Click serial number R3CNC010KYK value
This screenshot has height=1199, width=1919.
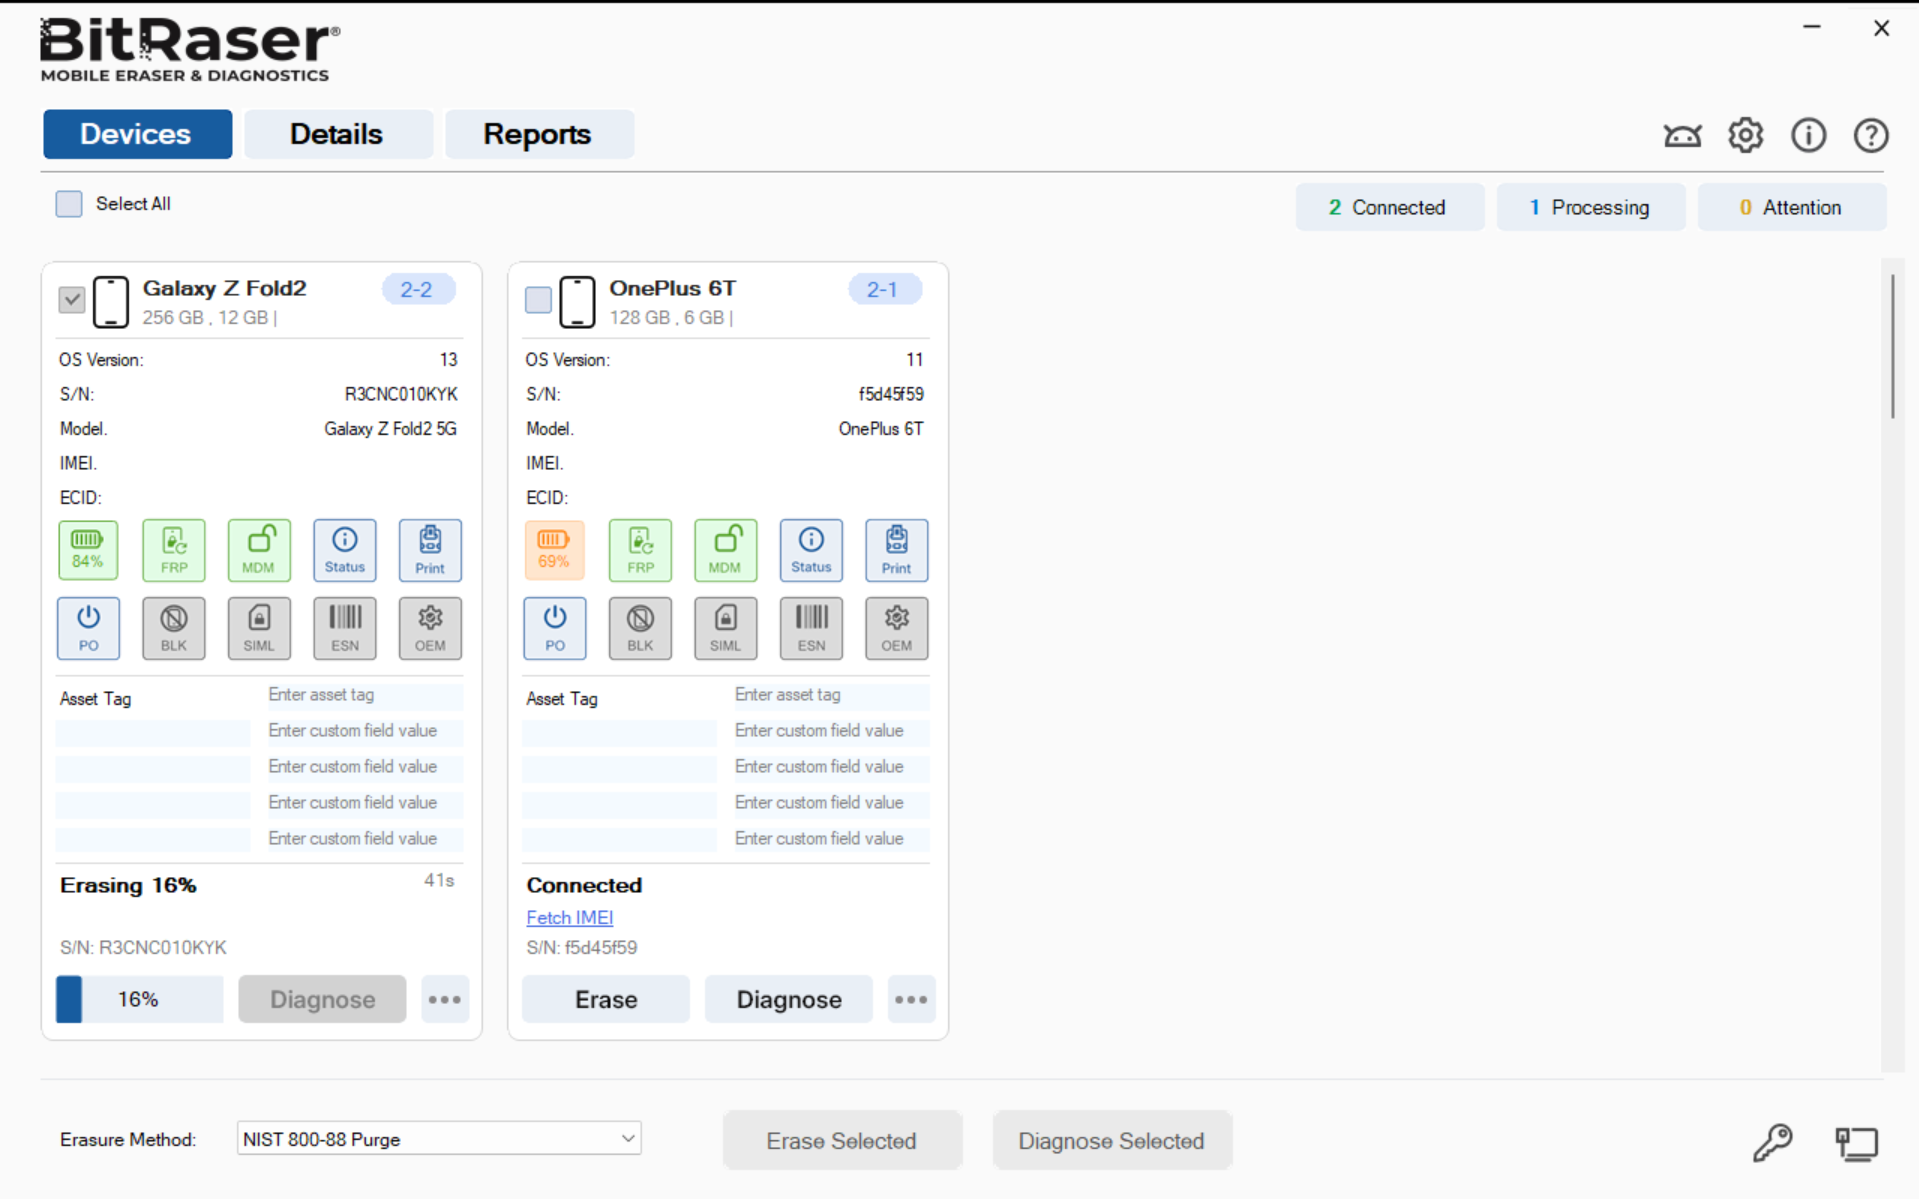tap(401, 394)
